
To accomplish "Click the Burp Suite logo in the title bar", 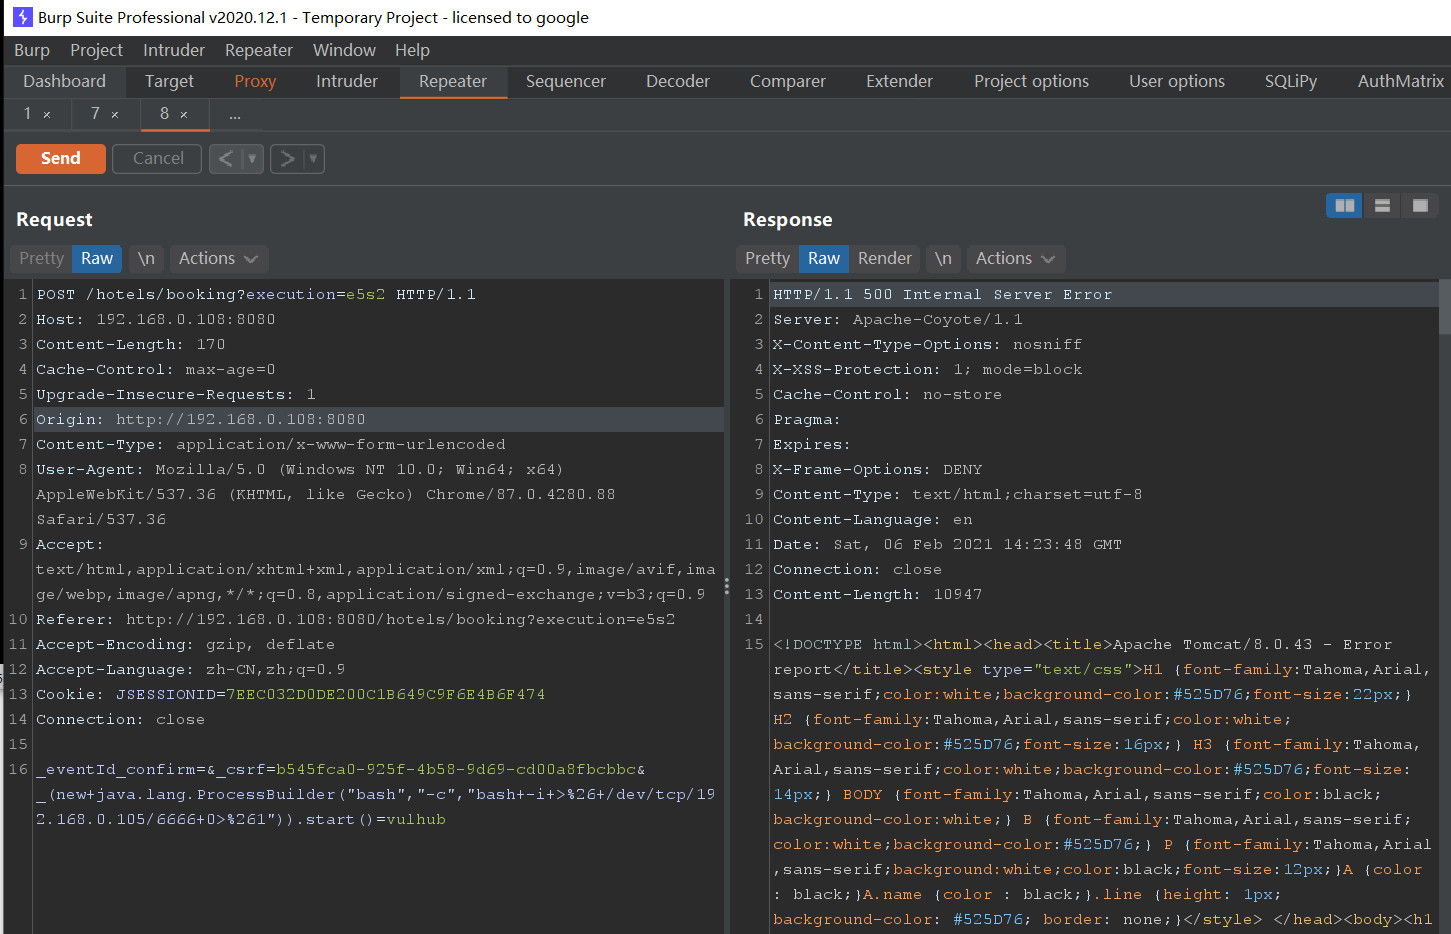I will pos(22,17).
